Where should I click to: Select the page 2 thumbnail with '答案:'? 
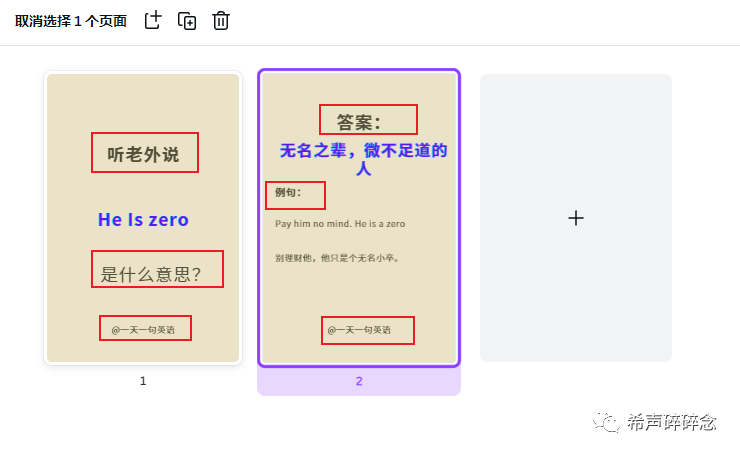[359, 218]
